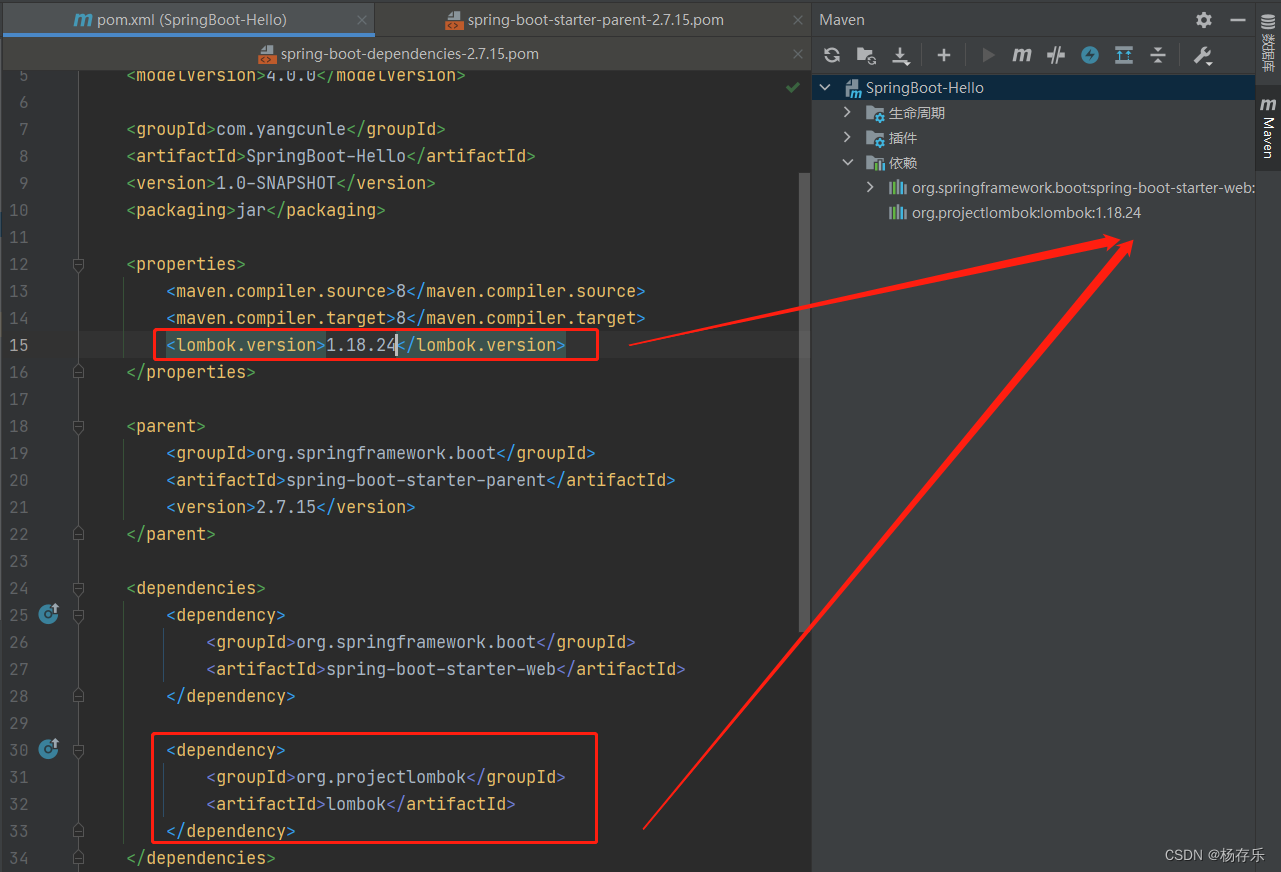The width and height of the screenshot is (1281, 872).
Task: Collapse all in Maven tree
Action: (1158, 55)
